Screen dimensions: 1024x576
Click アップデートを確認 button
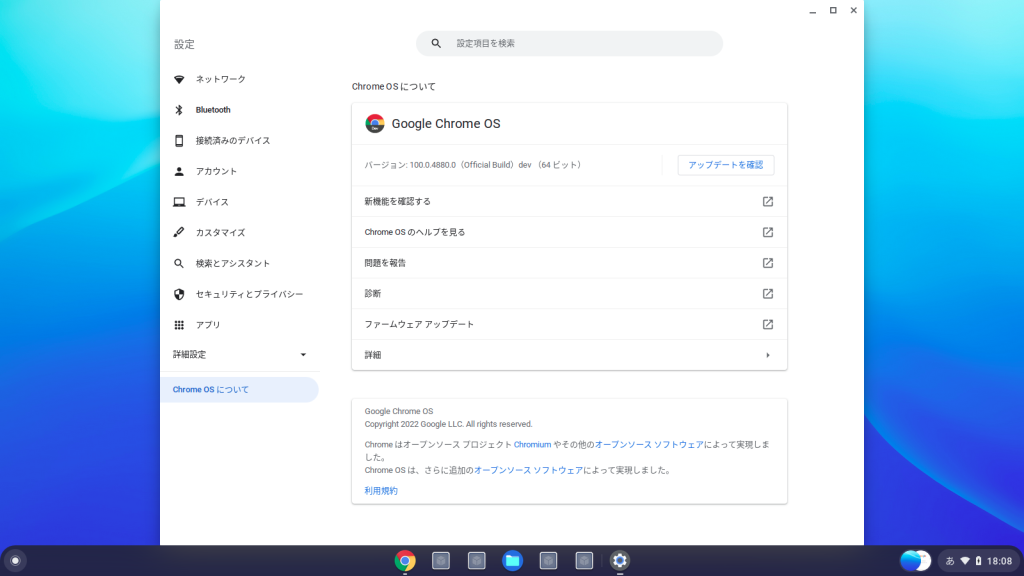click(726, 165)
